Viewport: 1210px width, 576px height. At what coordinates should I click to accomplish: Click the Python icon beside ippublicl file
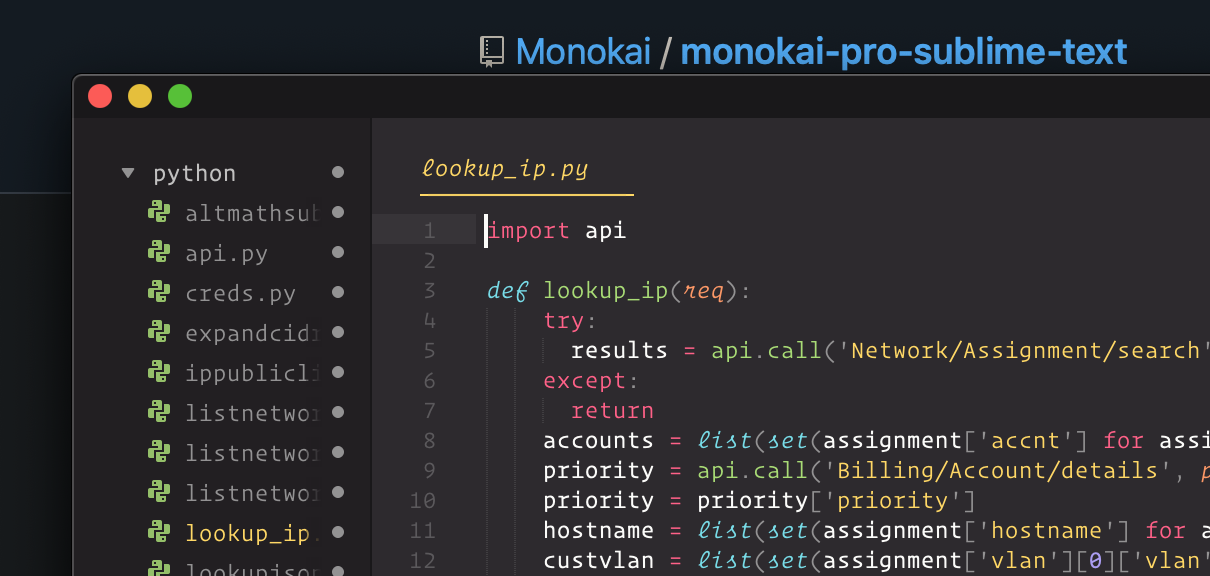[159, 373]
